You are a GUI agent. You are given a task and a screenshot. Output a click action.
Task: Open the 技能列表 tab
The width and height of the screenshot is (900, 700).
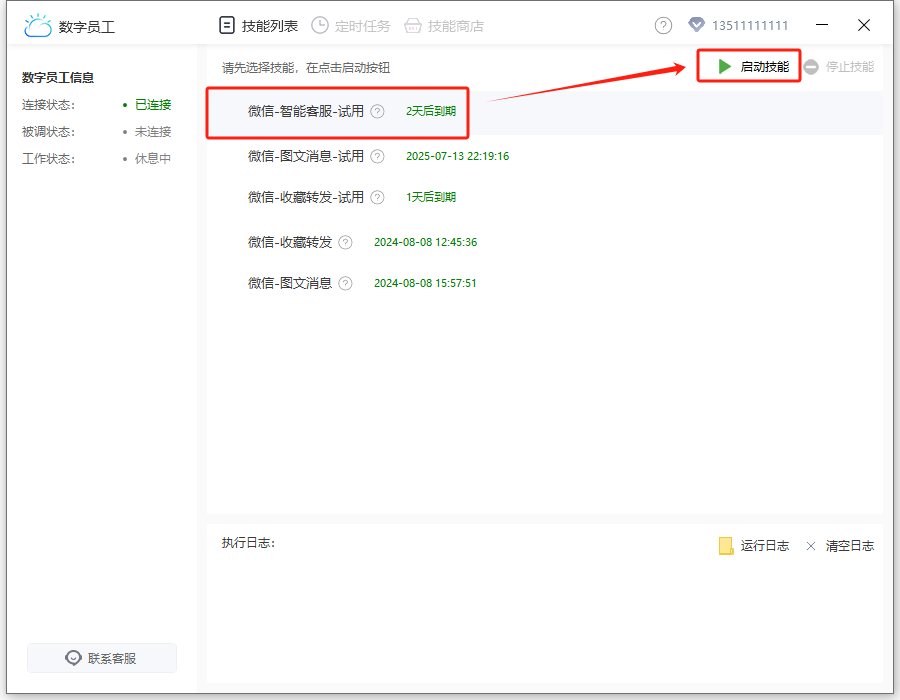(x=259, y=26)
